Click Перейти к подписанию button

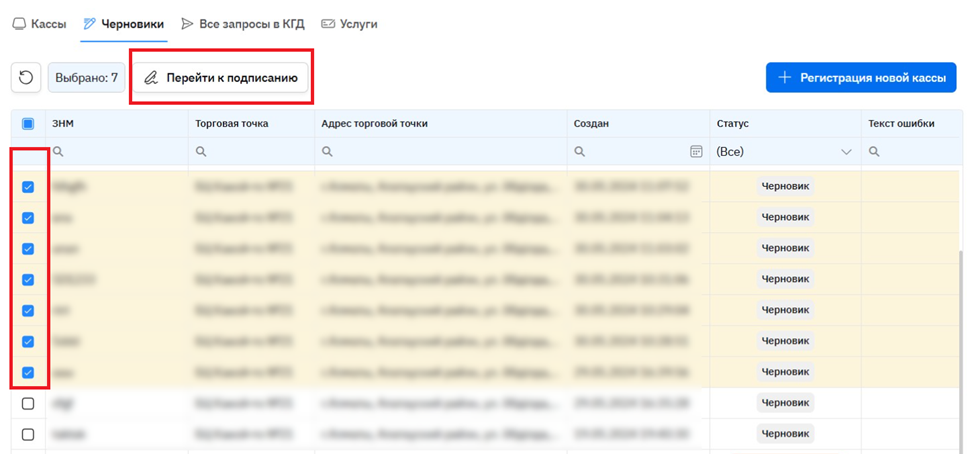click(221, 78)
